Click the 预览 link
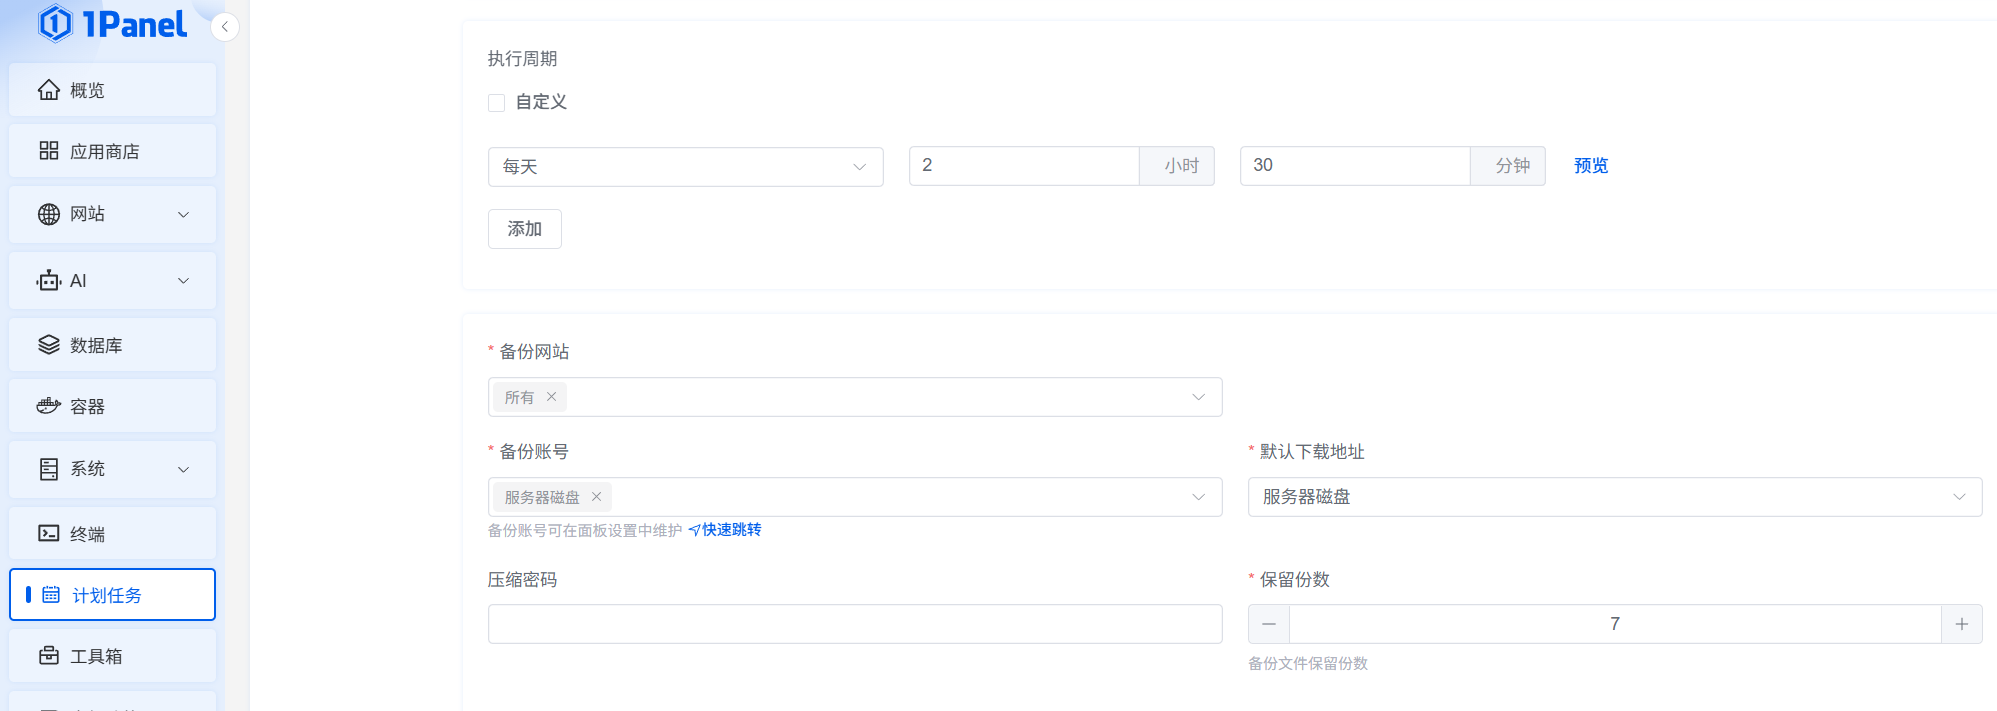 [x=1590, y=166]
